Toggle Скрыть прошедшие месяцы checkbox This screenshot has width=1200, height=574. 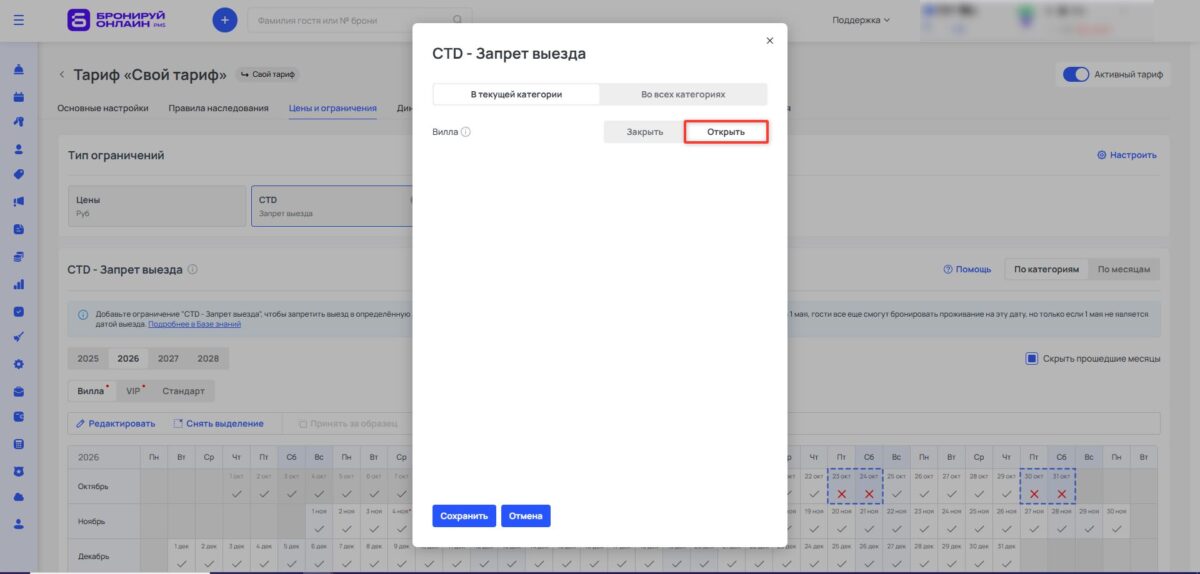point(1033,358)
